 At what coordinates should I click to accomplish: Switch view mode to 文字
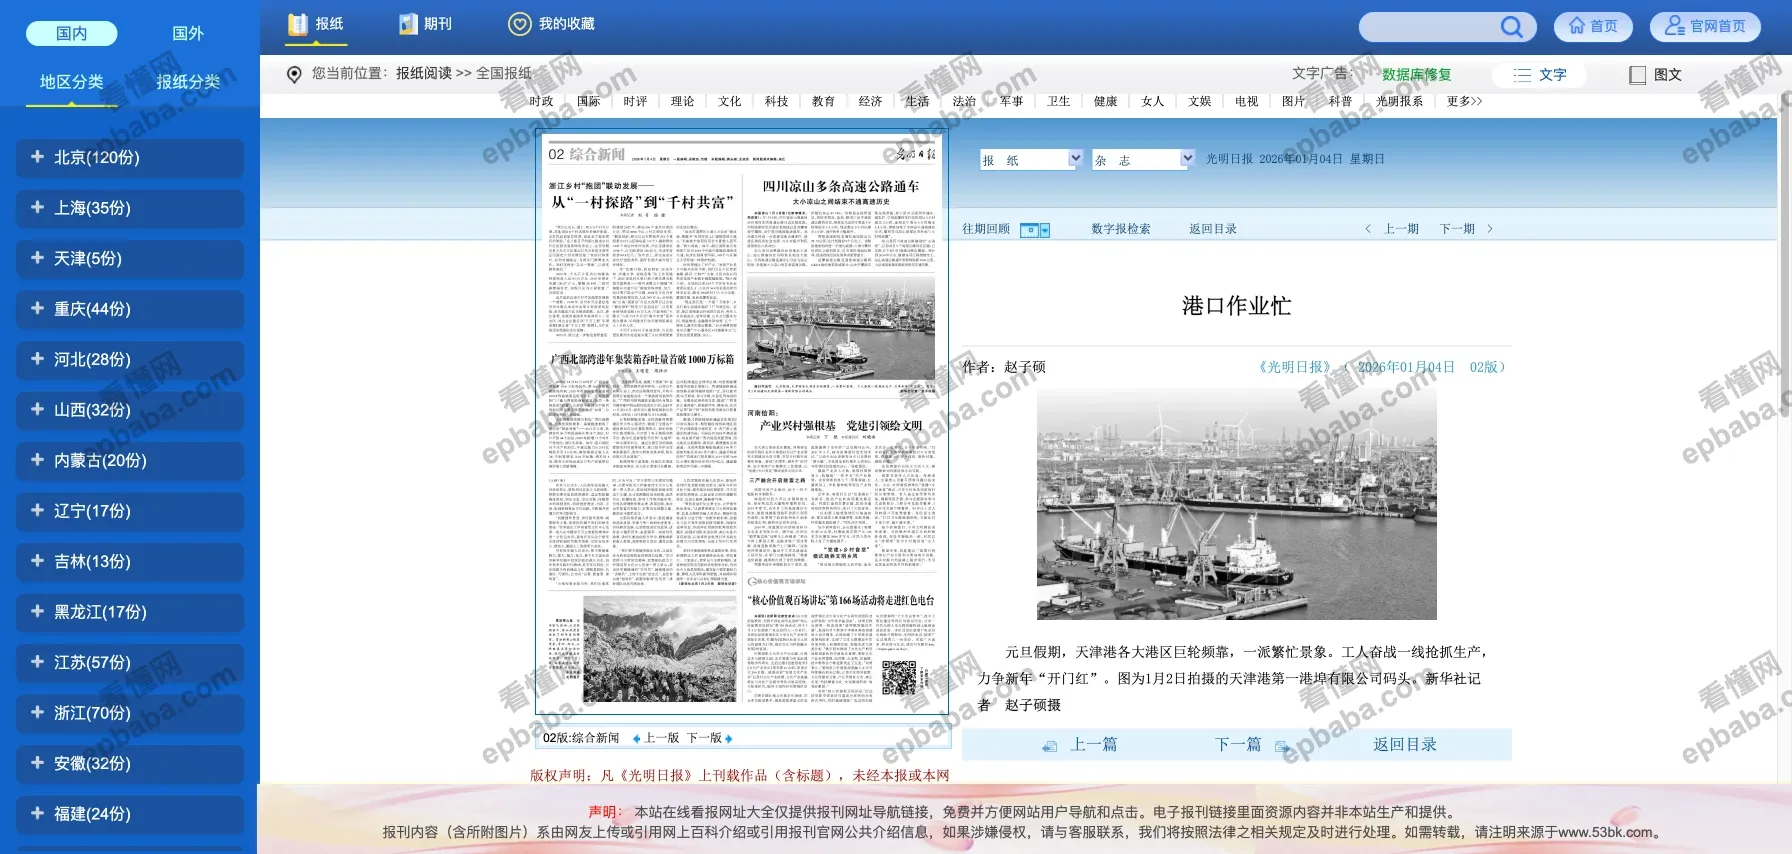[1540, 75]
